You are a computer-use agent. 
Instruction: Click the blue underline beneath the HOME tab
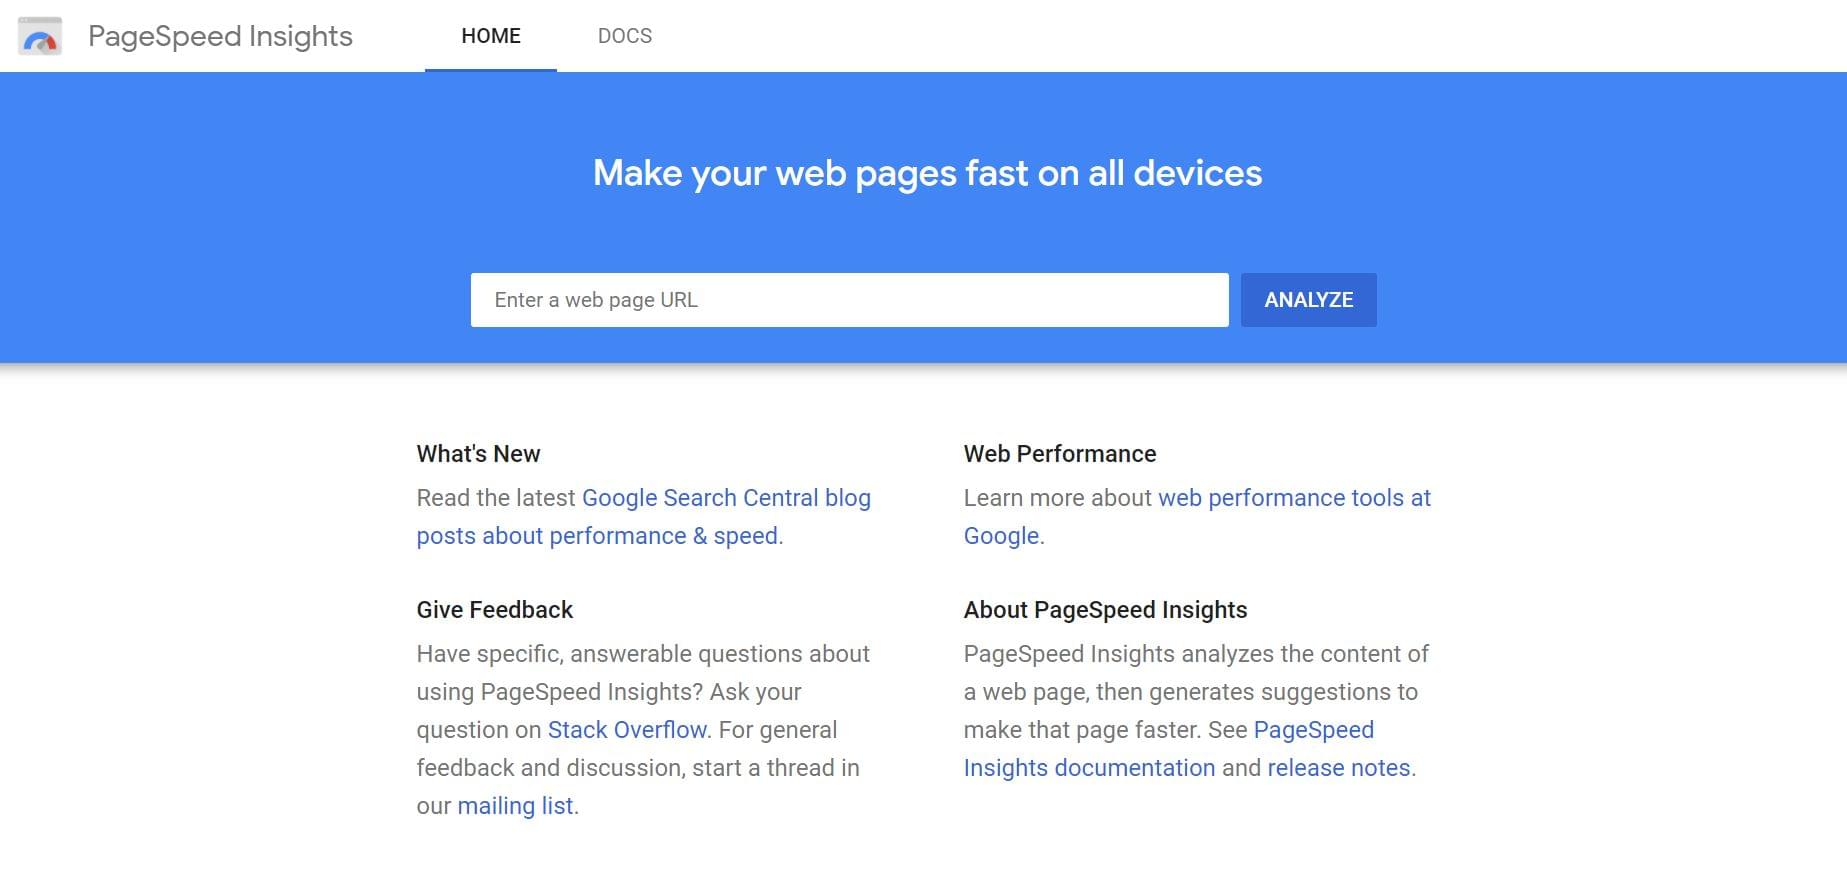490,68
